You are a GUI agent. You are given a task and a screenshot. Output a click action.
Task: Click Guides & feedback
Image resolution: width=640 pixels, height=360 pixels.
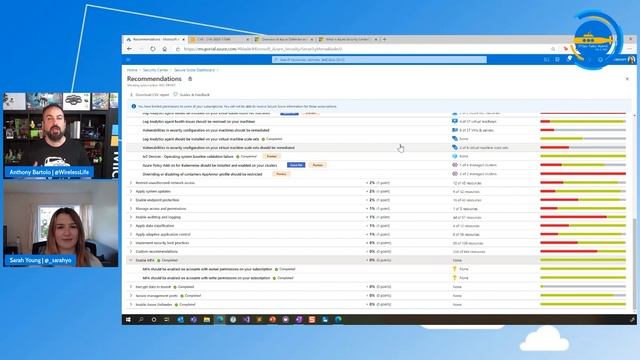[x=191, y=95]
